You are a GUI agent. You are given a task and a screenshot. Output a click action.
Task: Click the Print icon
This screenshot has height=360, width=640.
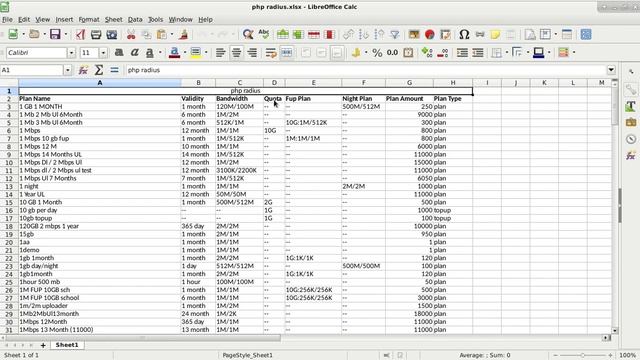click(x=96, y=34)
